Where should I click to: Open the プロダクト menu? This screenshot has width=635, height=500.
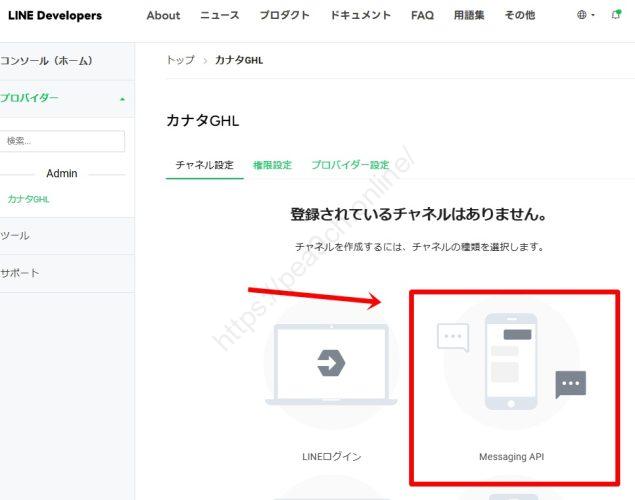[x=284, y=16]
